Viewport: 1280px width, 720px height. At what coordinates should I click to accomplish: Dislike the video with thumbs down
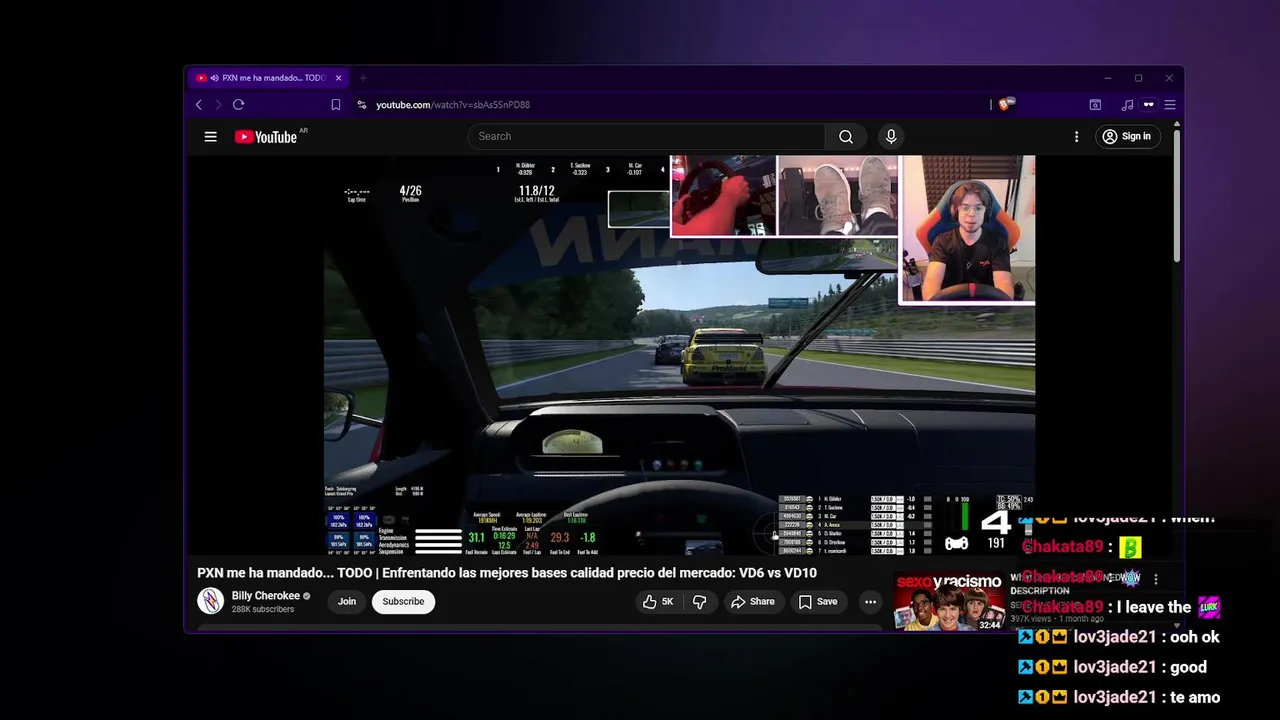click(700, 602)
